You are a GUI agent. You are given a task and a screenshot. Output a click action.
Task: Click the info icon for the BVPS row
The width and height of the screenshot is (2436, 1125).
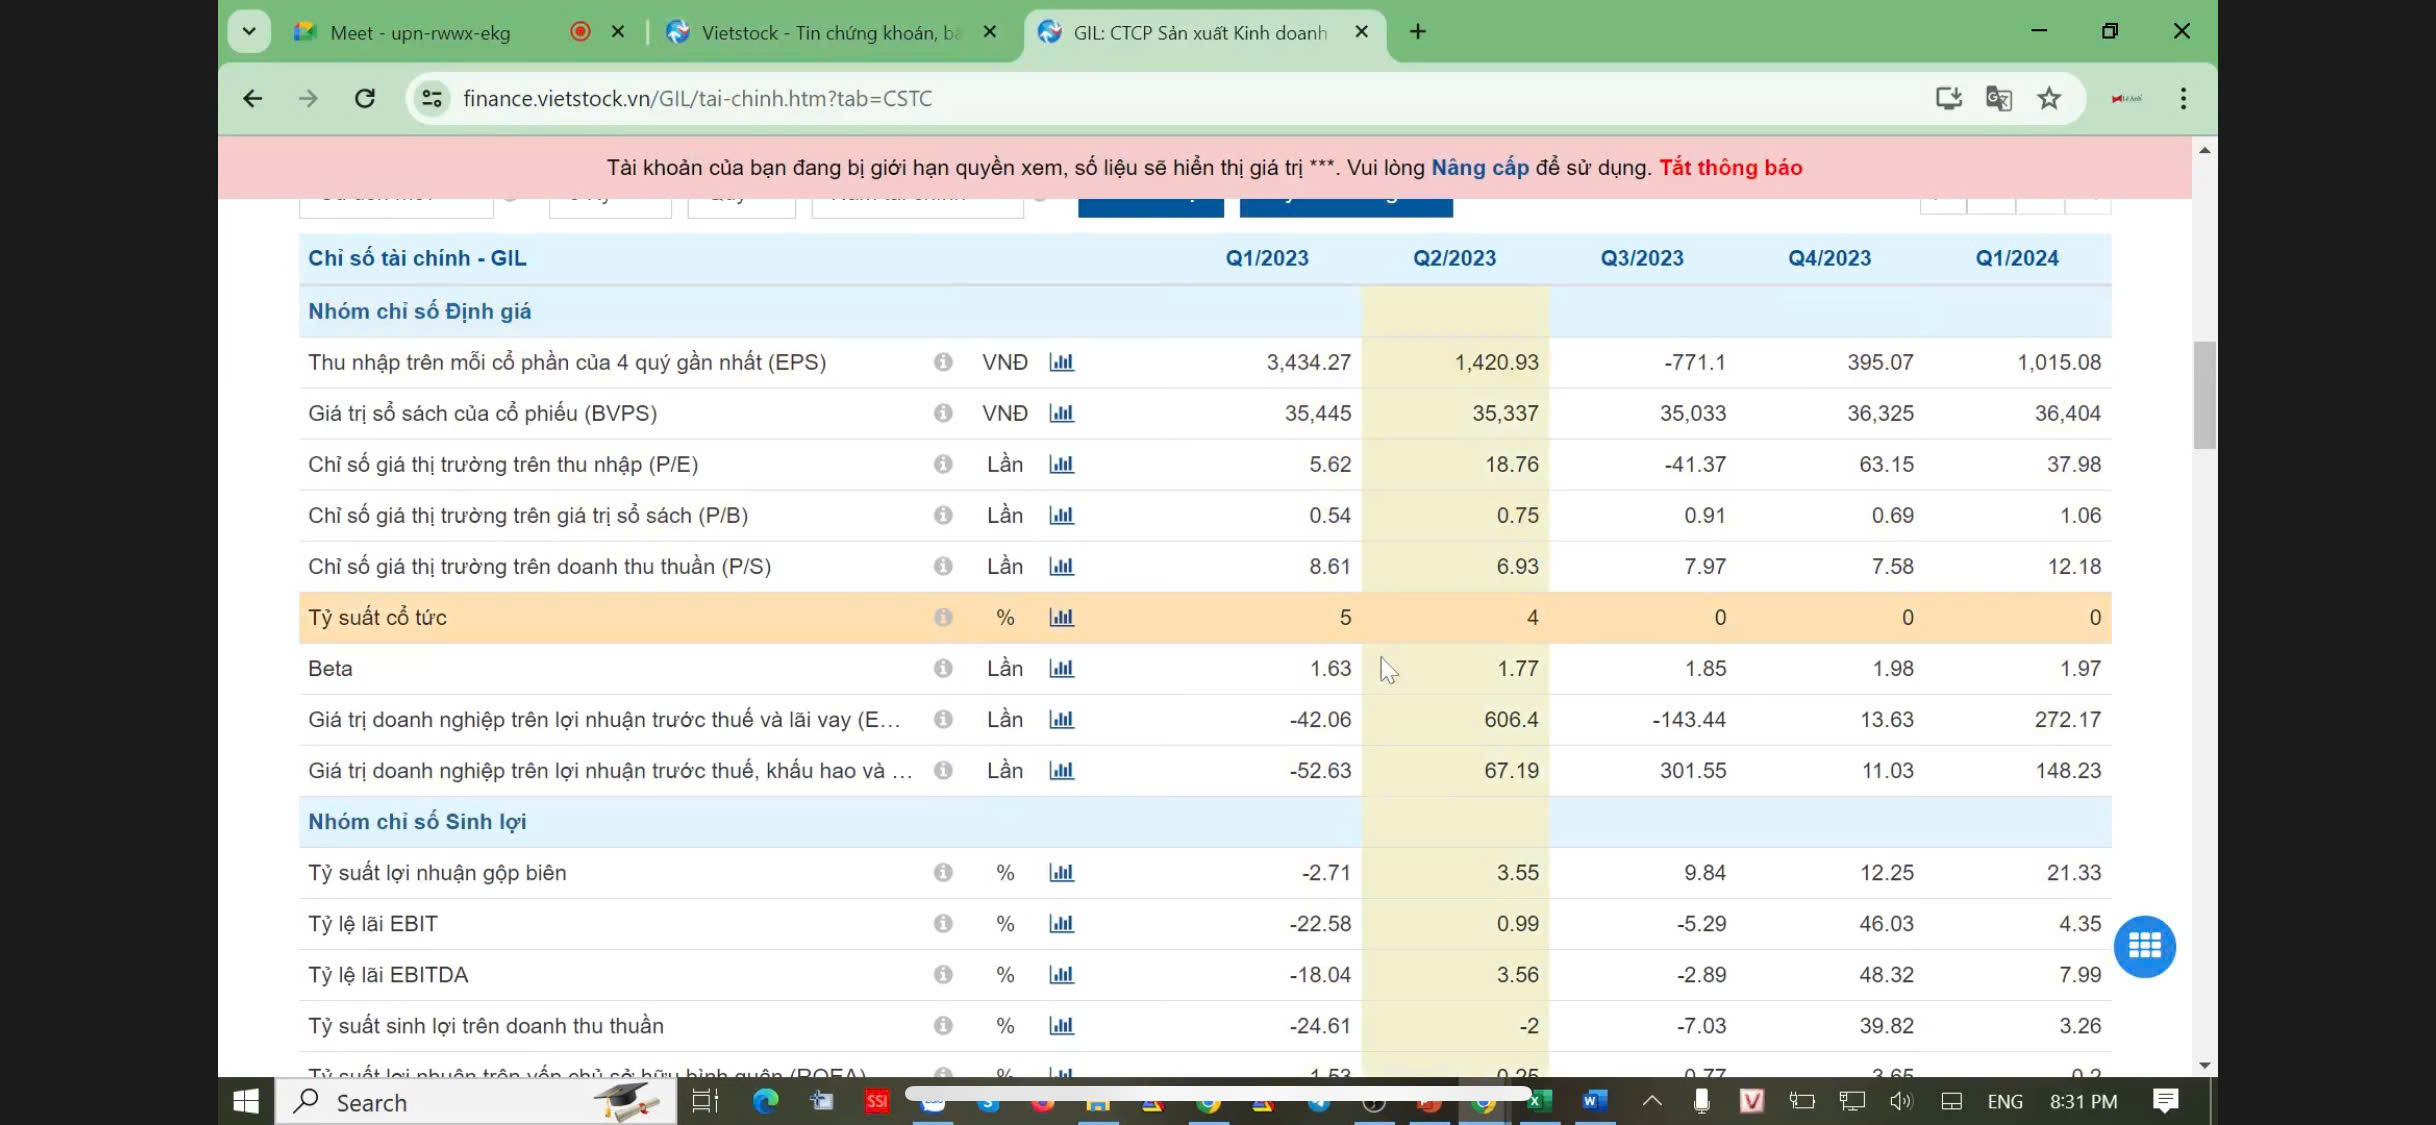point(943,413)
